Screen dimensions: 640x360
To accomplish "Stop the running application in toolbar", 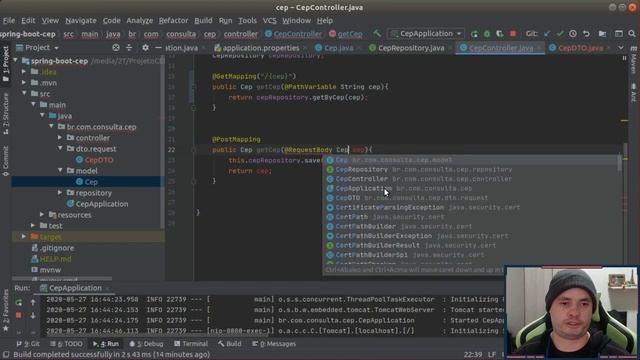I will coord(513,34).
